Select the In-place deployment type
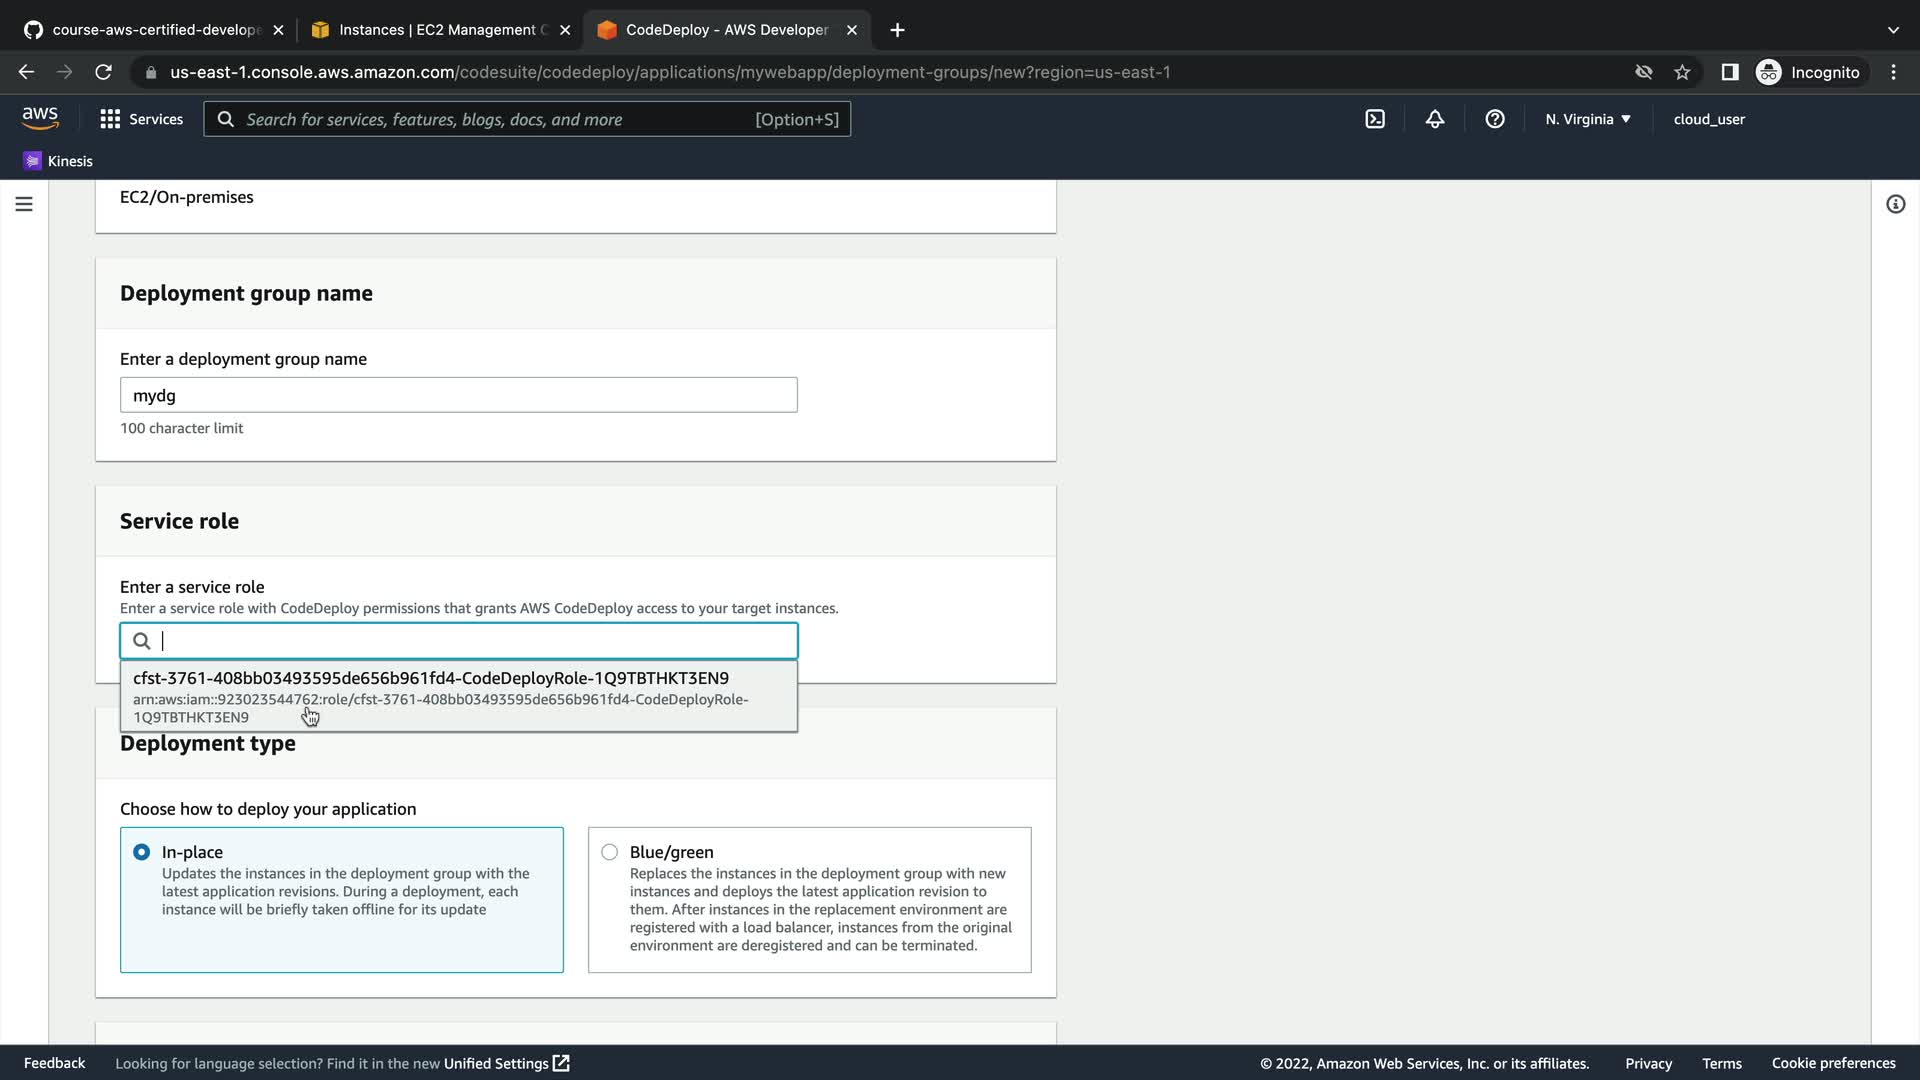1920x1080 pixels. (142, 852)
